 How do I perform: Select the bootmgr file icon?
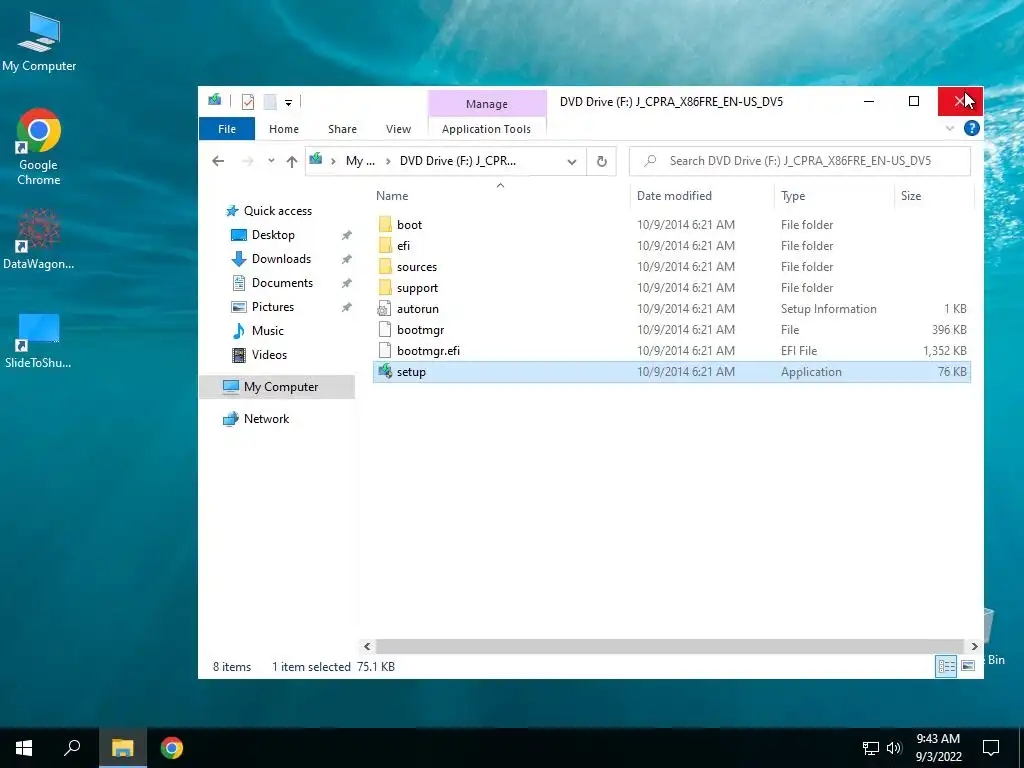coord(385,330)
